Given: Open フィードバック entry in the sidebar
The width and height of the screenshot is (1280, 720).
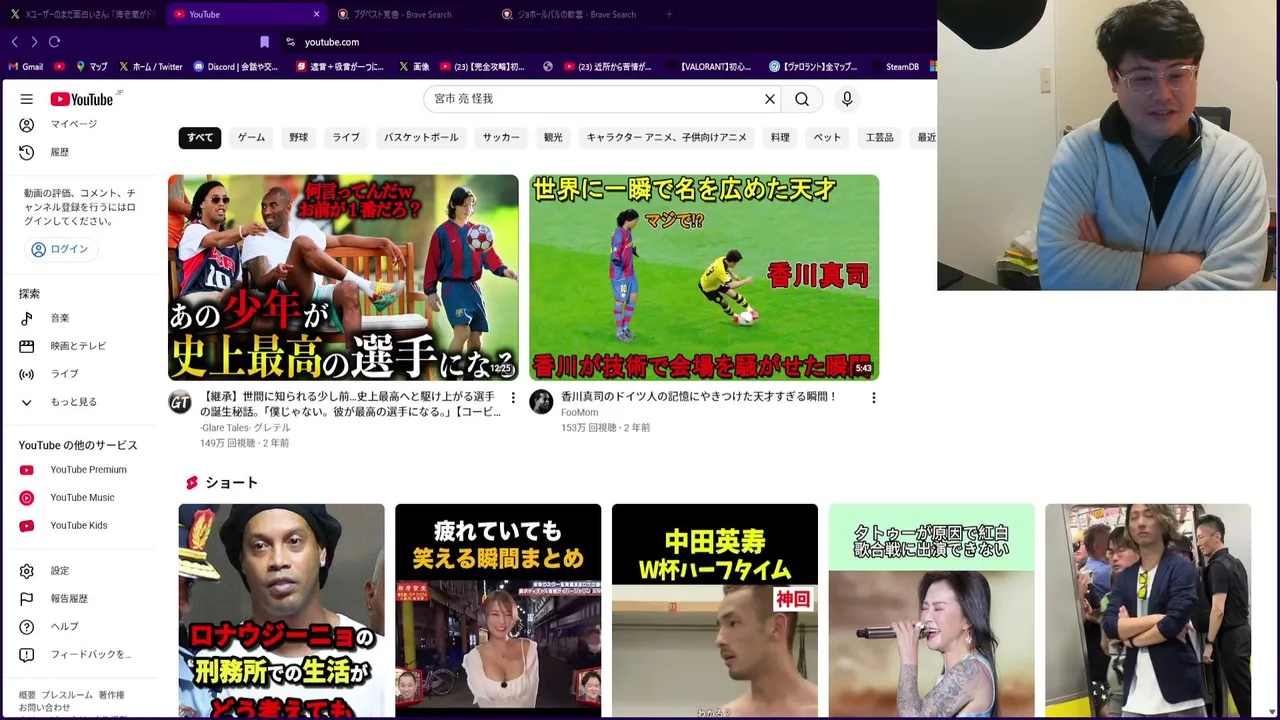Looking at the screenshot, I should (x=90, y=655).
